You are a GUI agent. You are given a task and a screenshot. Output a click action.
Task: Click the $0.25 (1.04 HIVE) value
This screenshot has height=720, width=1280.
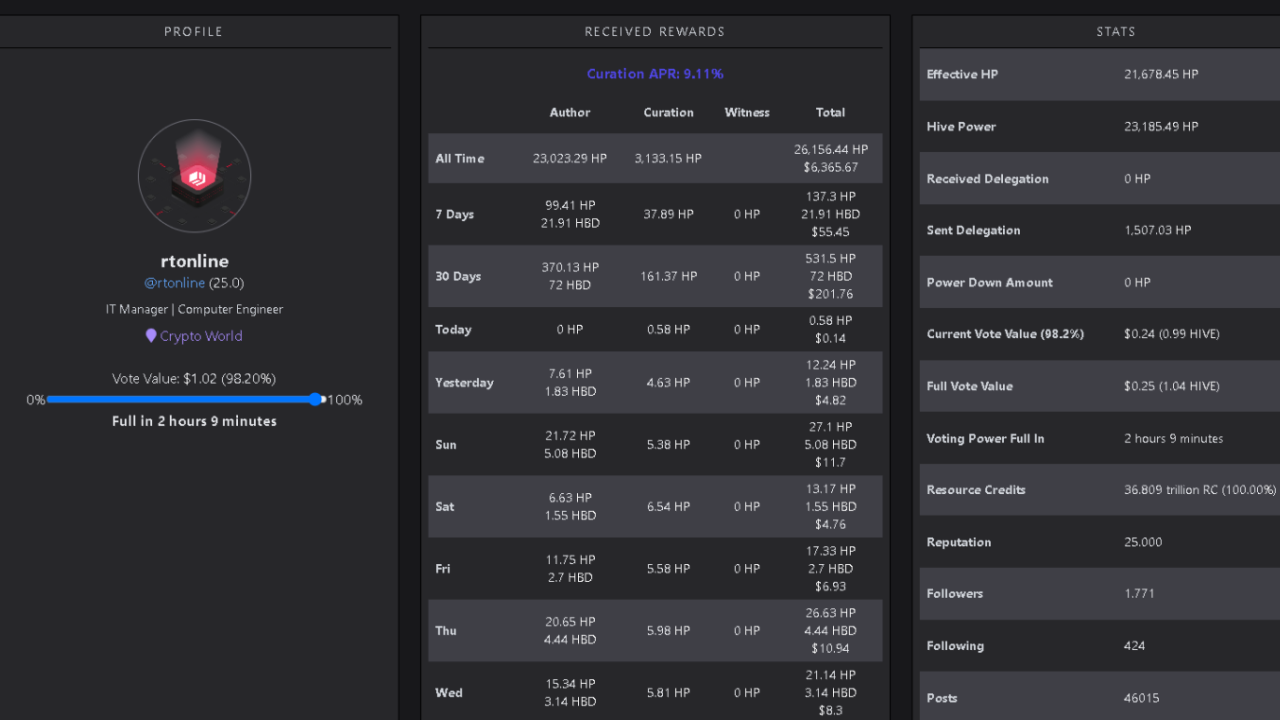click(x=1172, y=386)
